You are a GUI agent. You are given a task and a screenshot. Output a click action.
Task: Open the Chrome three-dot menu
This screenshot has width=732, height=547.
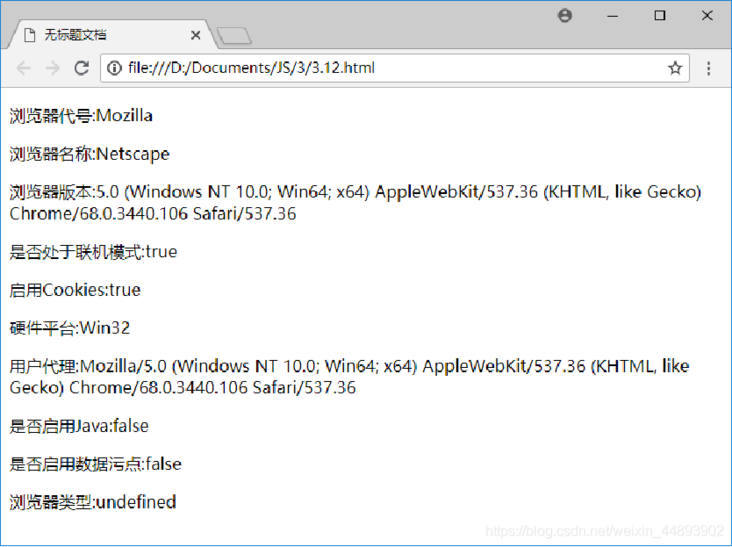[709, 68]
